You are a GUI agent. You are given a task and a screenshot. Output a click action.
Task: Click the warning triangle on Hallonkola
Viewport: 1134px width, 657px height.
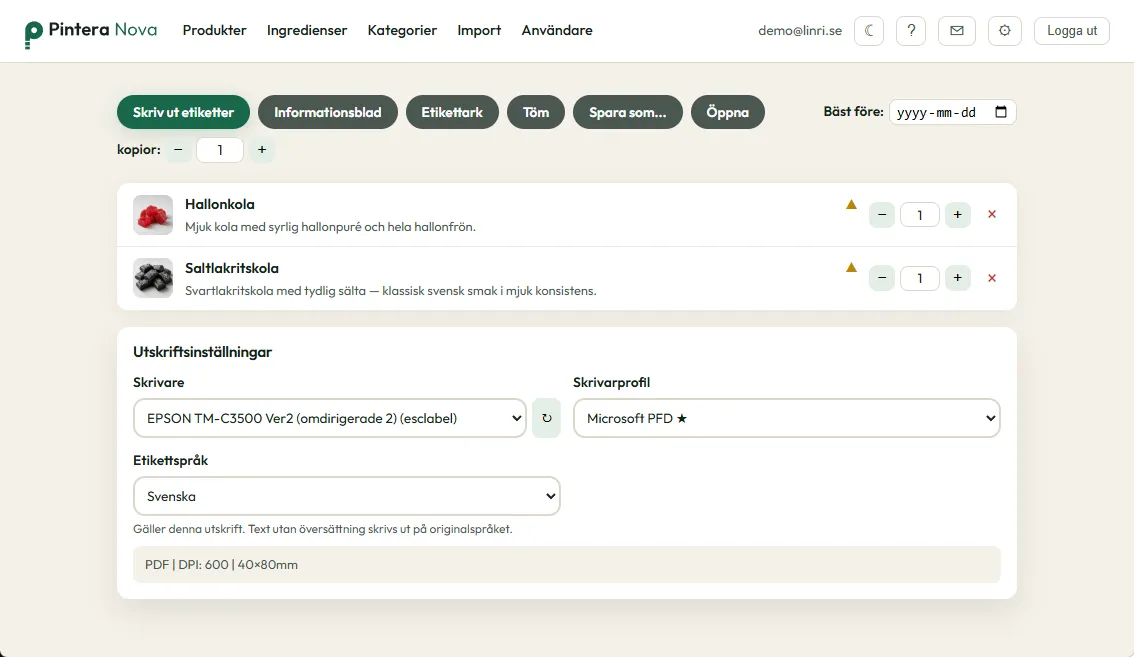(851, 205)
